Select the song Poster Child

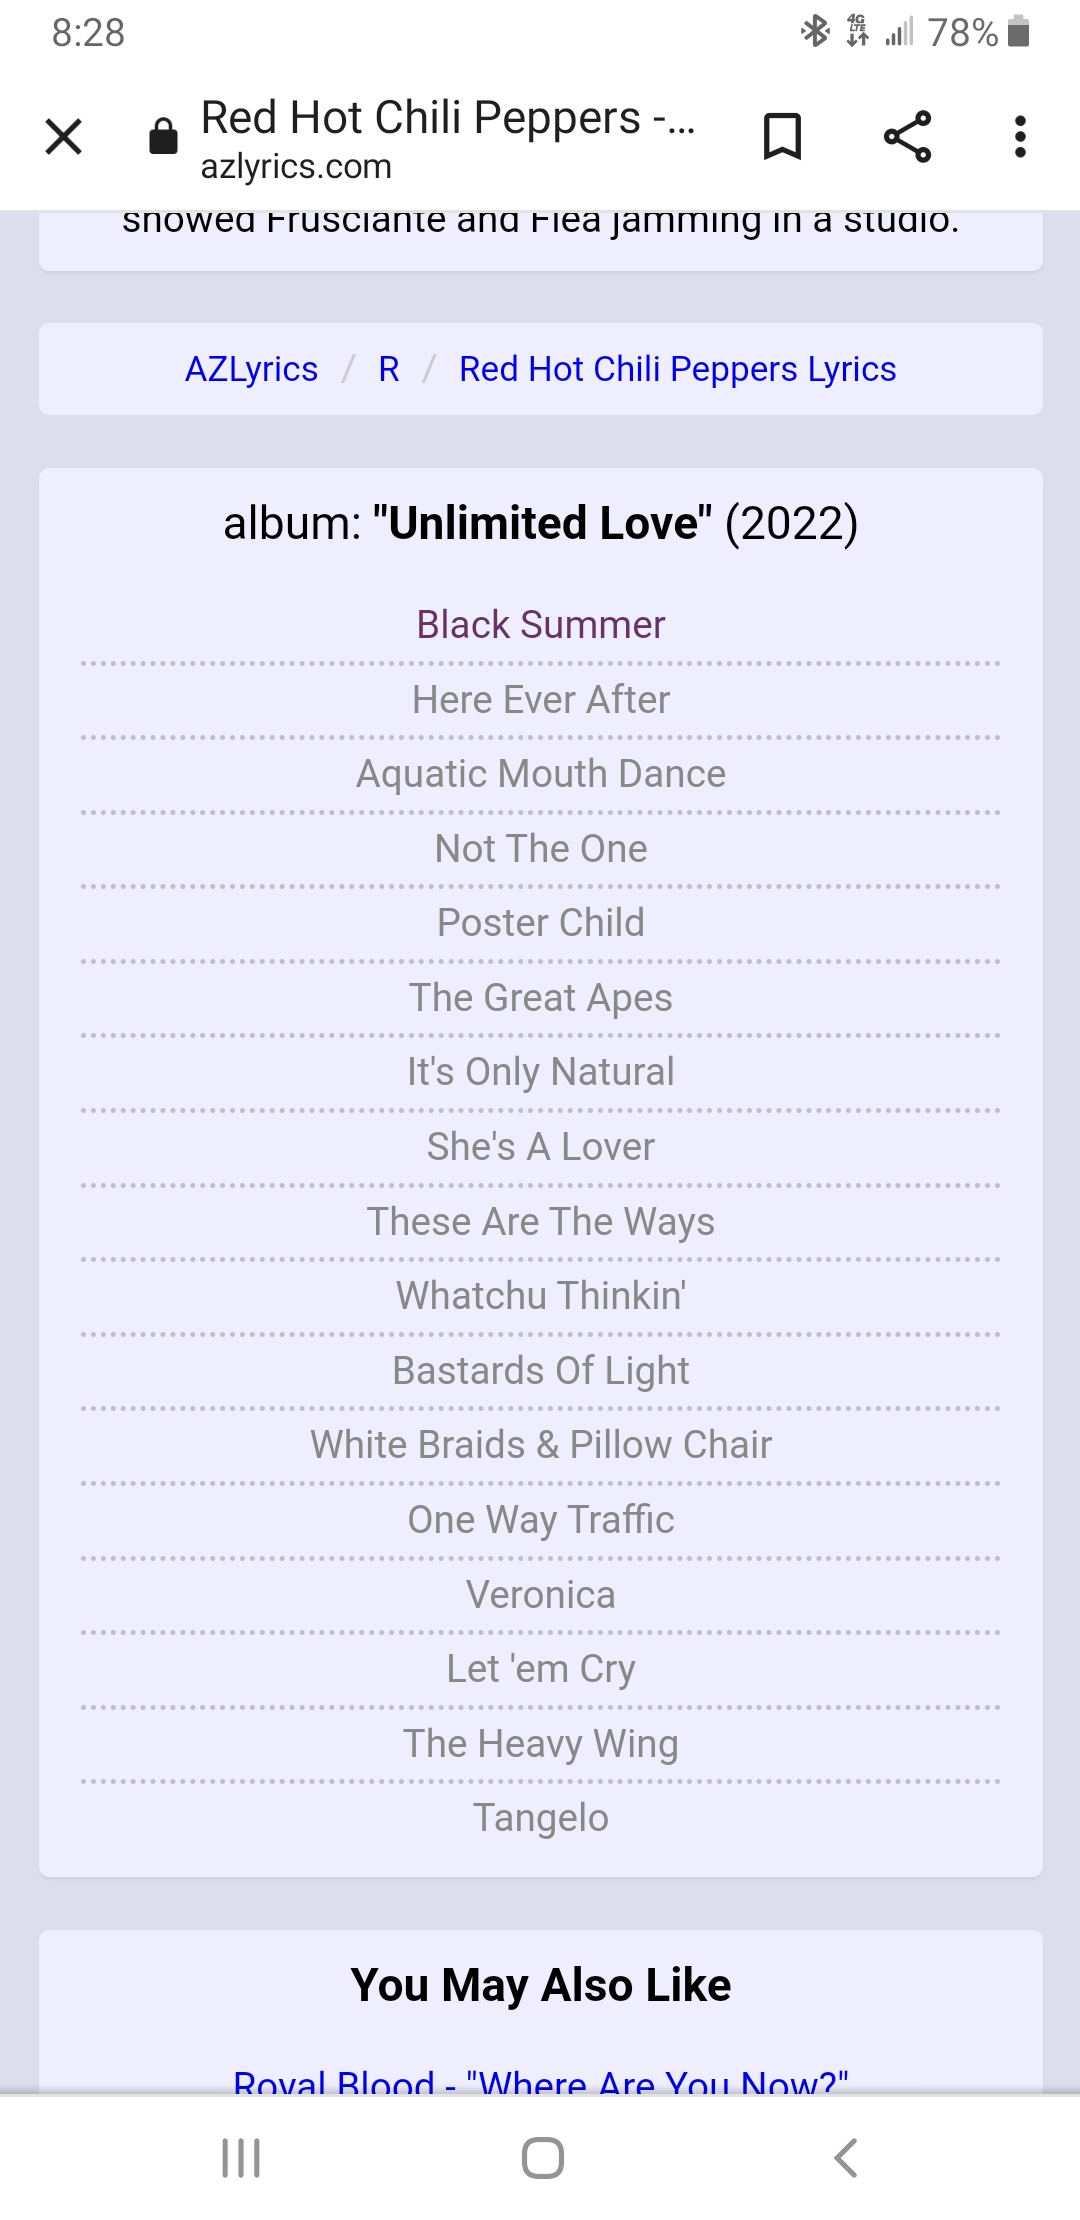tap(540, 922)
